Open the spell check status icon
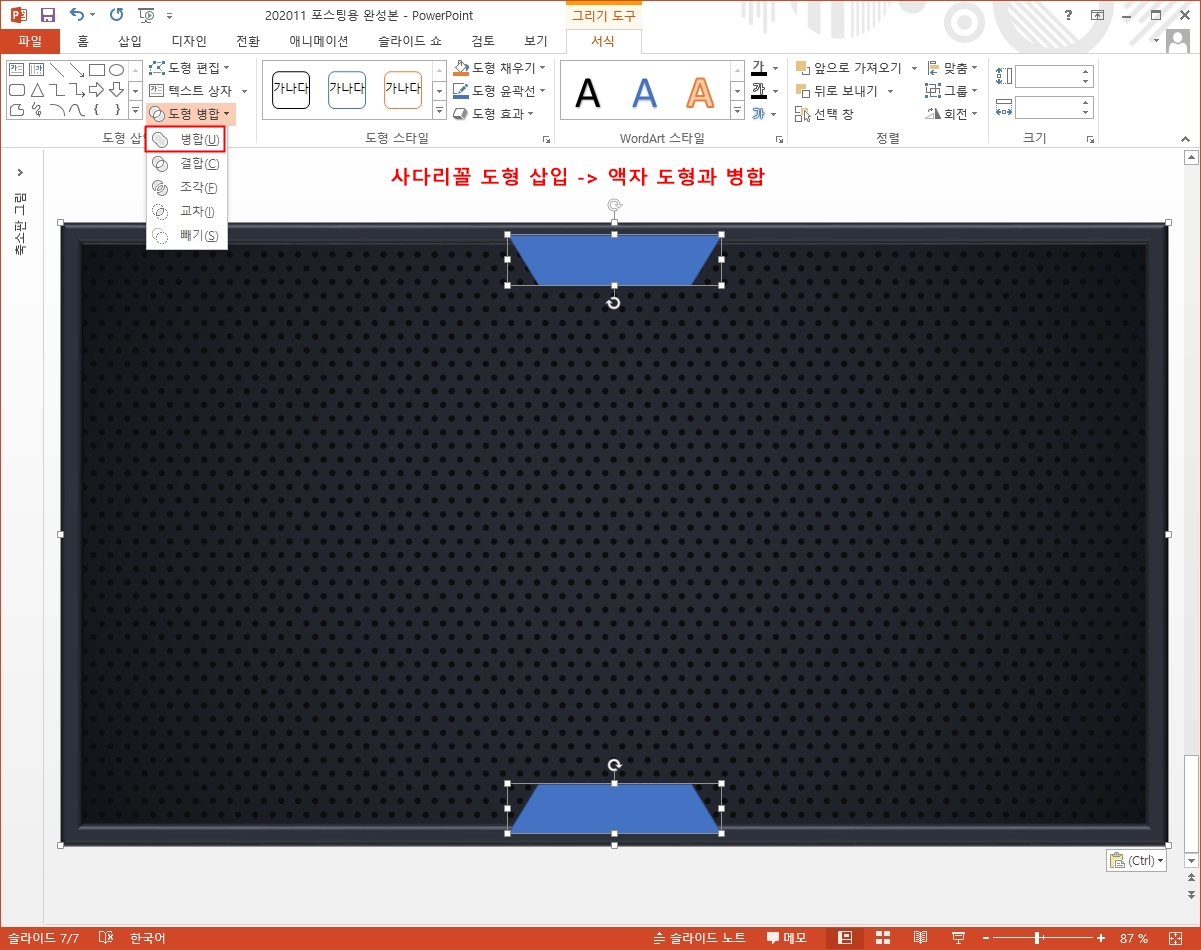The image size is (1201, 950). [x=106, y=938]
